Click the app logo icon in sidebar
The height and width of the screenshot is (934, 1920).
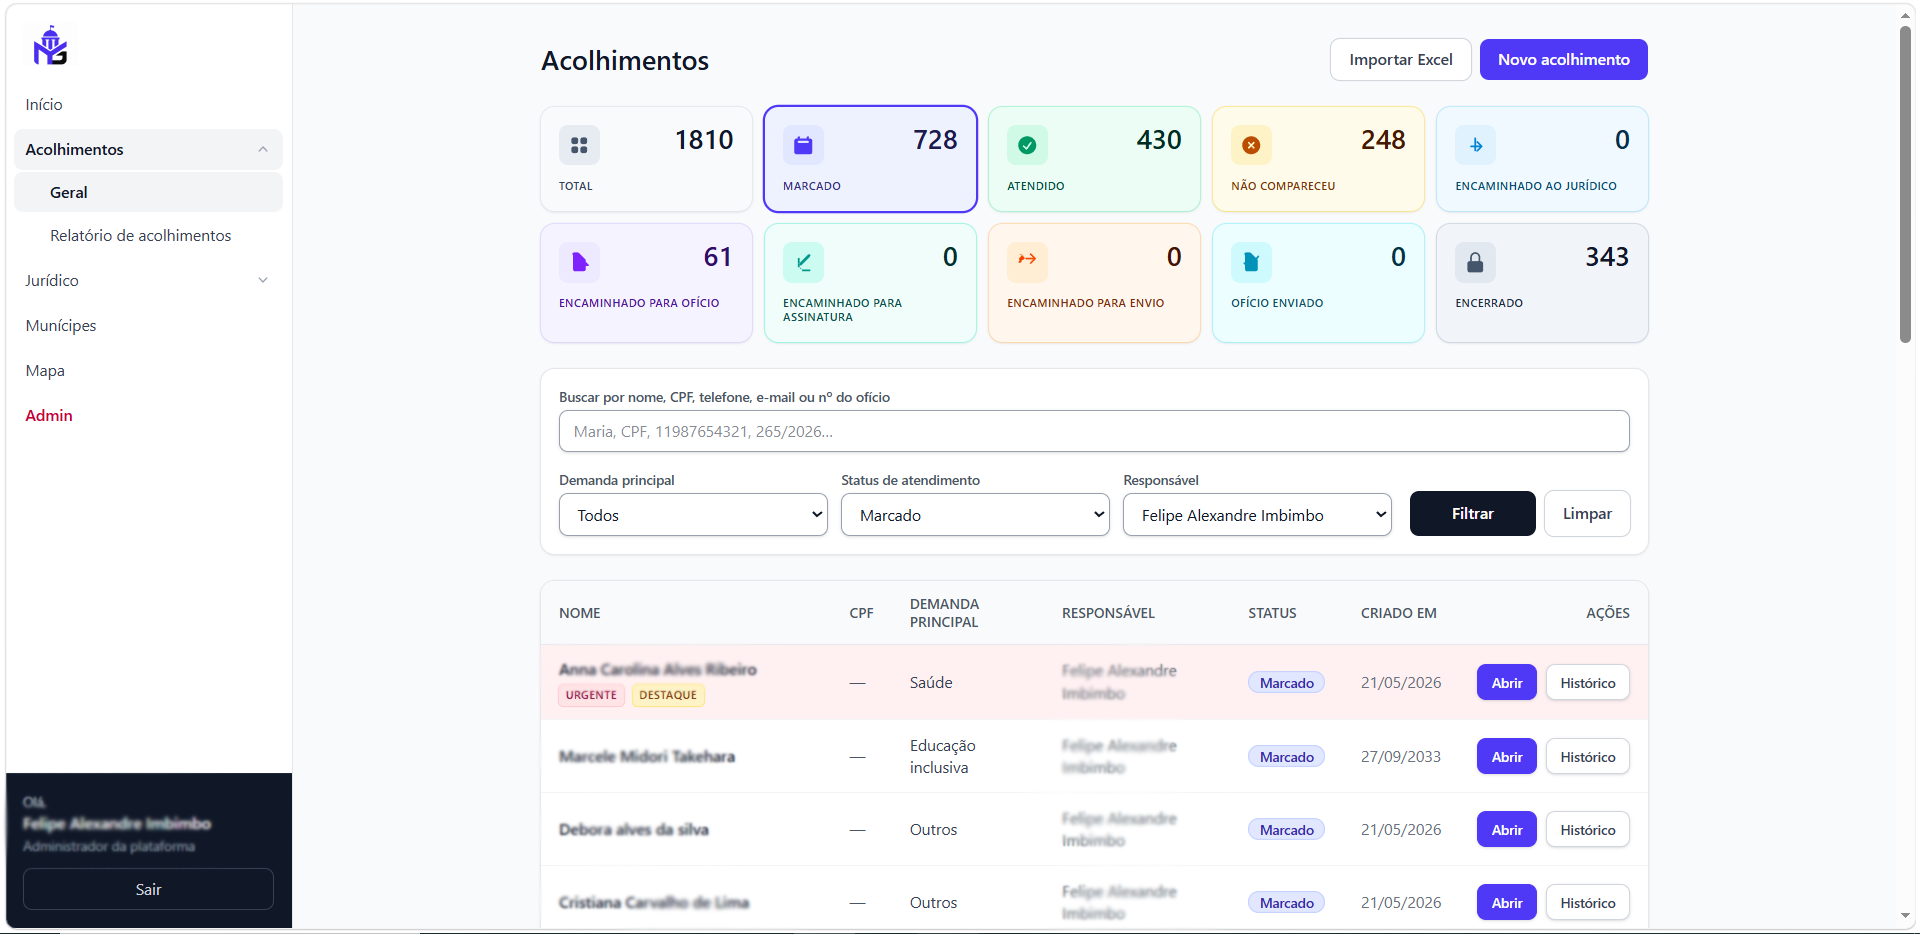pos(50,46)
